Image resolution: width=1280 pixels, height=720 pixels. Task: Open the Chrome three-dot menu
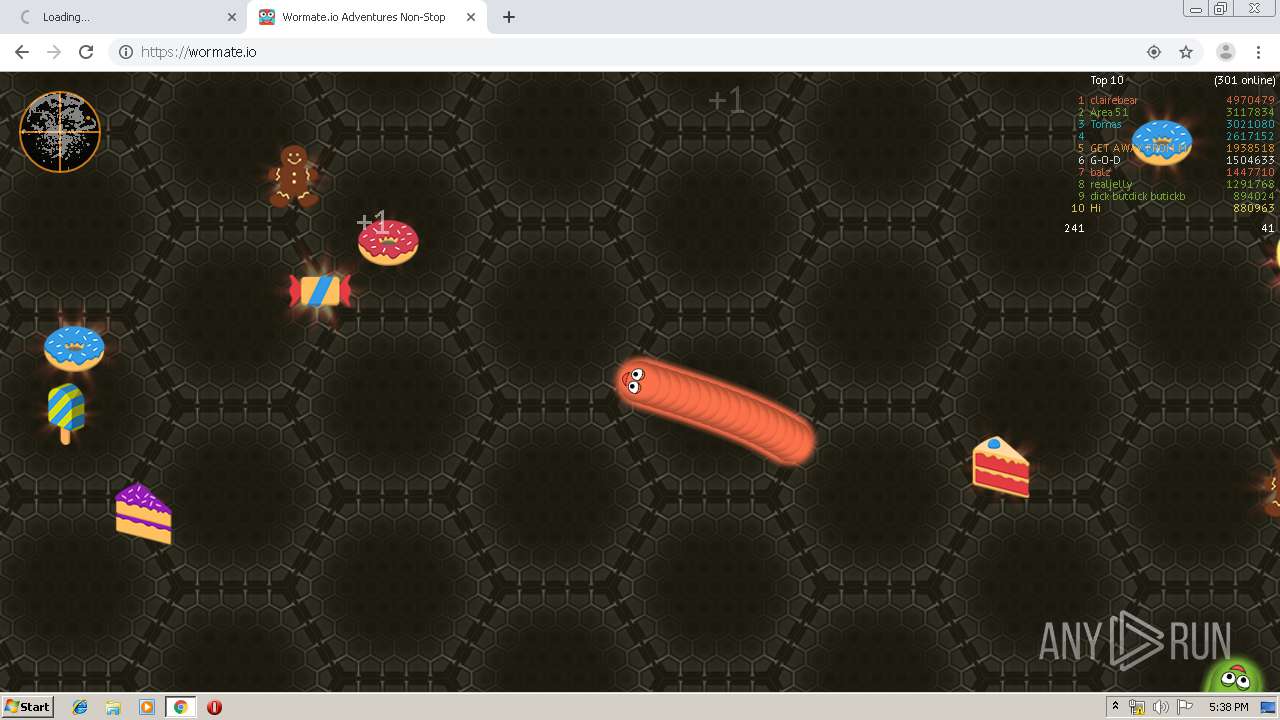click(1258, 52)
